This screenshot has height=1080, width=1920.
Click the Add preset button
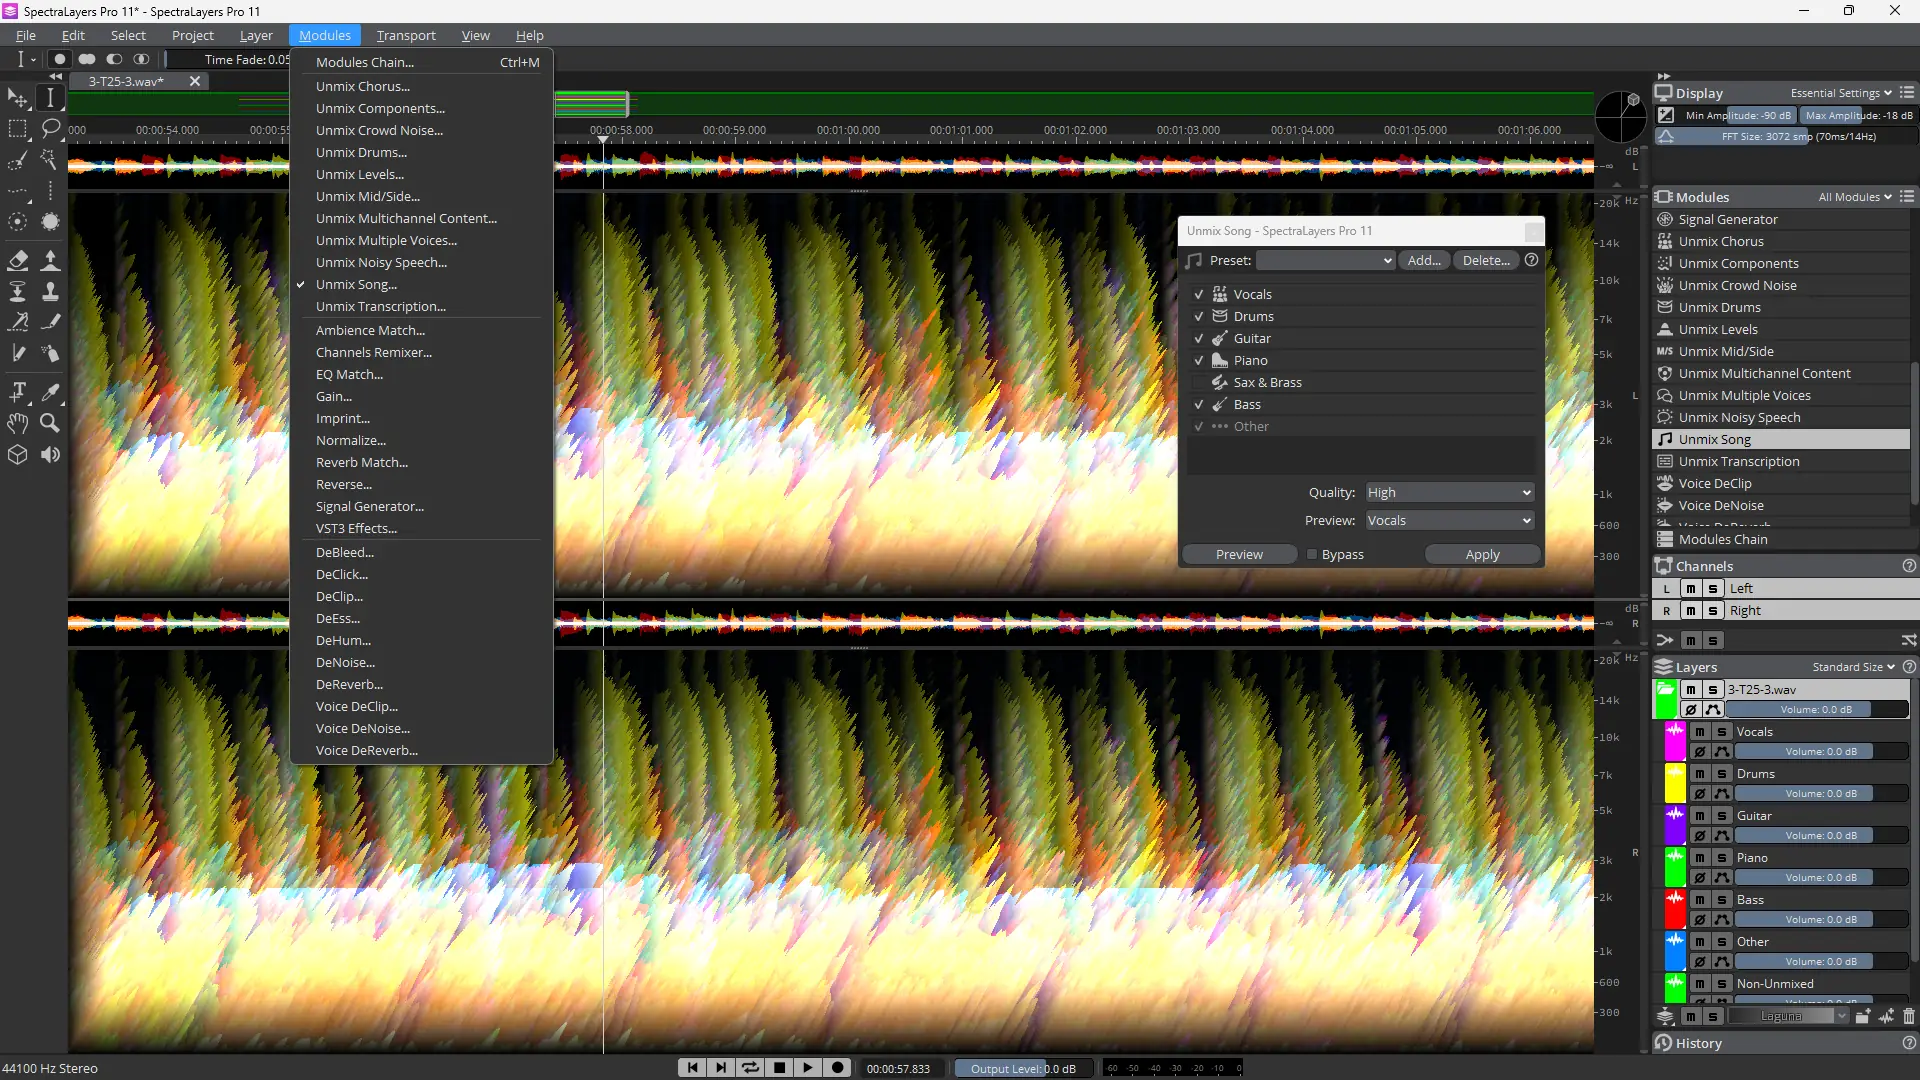point(1423,260)
